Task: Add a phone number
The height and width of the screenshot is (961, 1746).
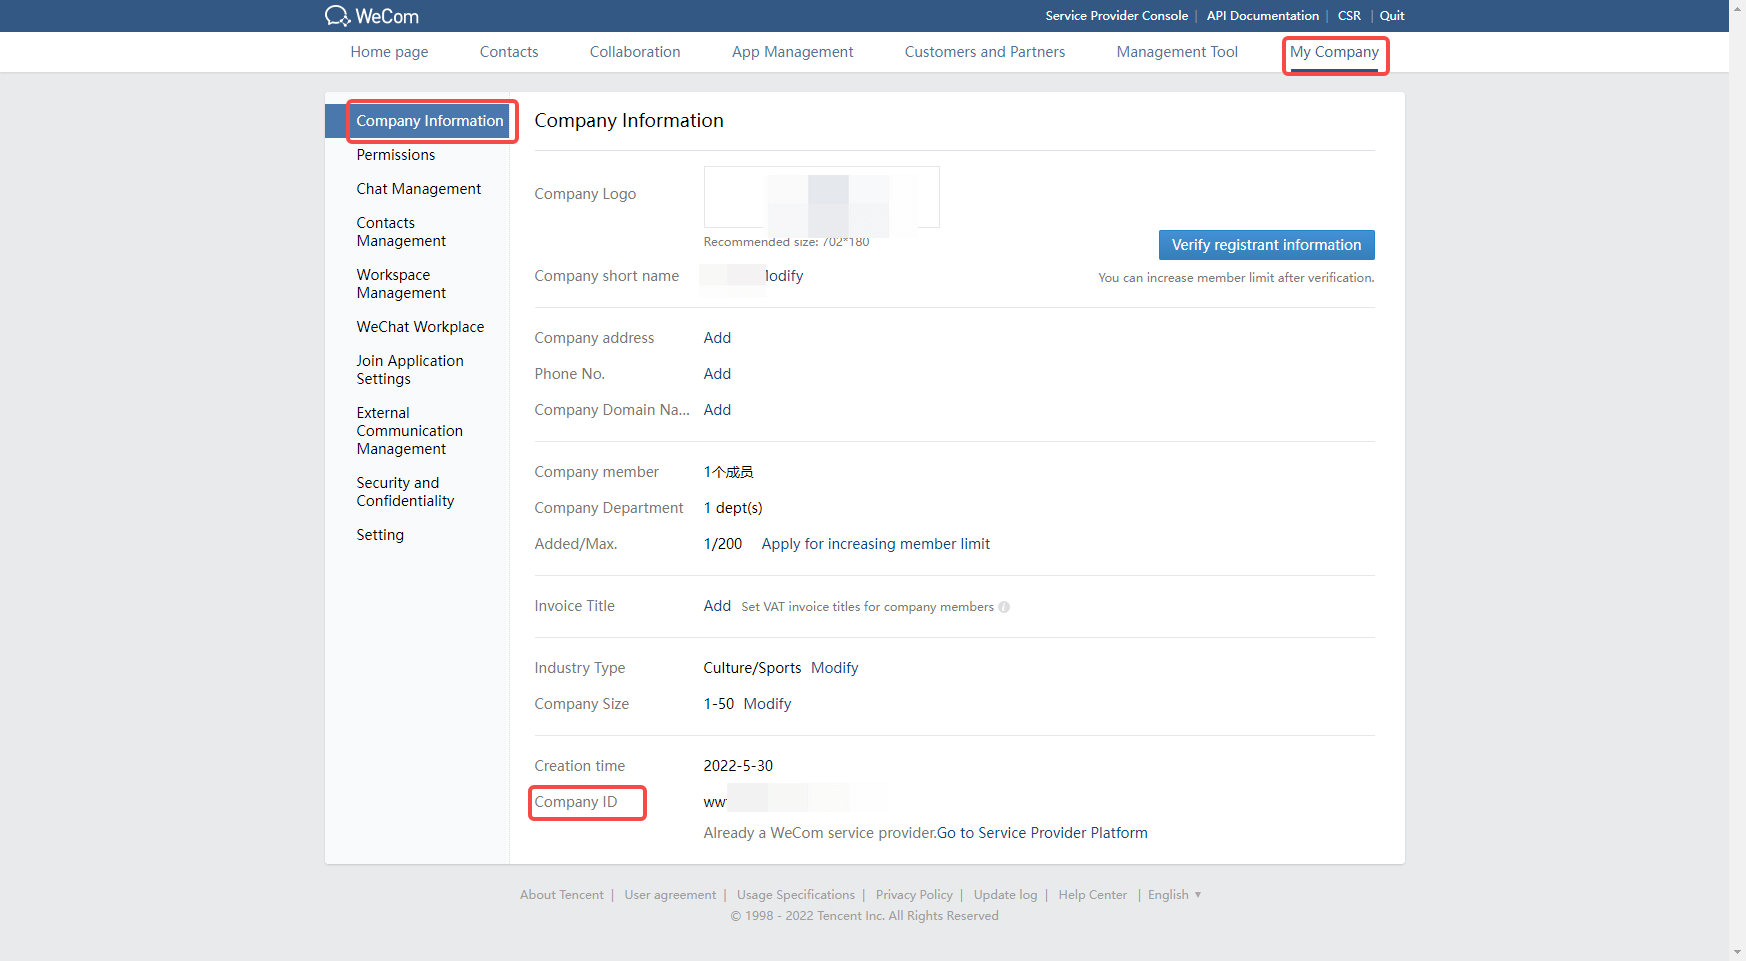Action: click(717, 374)
